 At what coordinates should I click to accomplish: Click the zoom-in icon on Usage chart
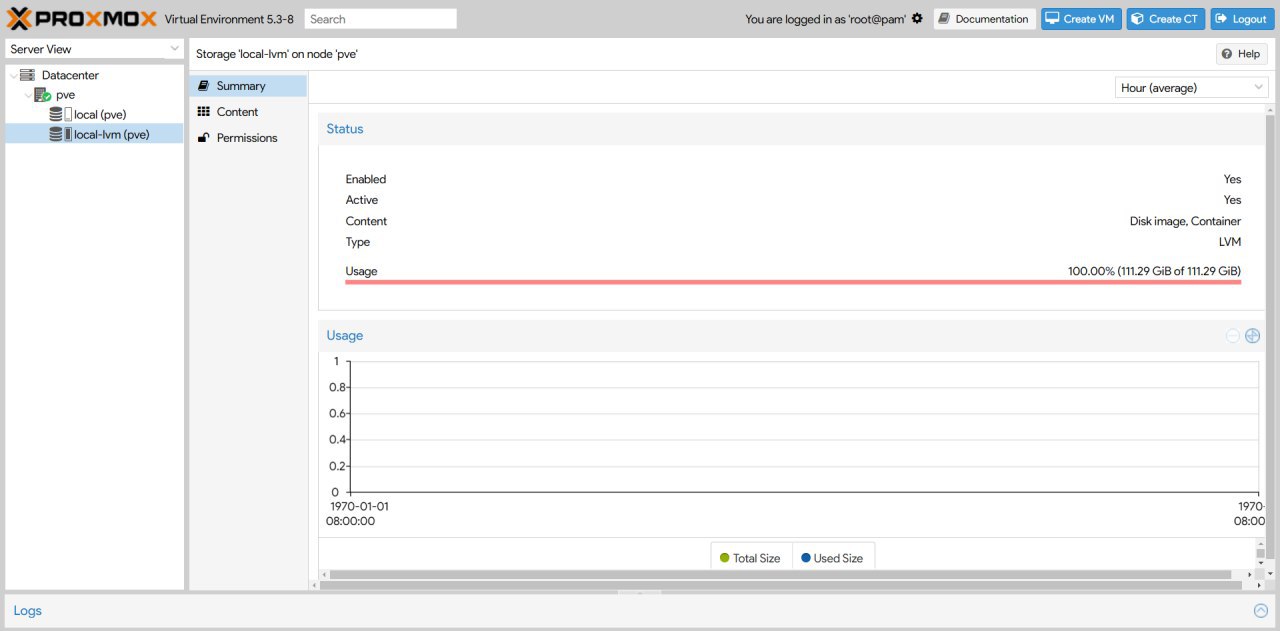pos(1252,336)
